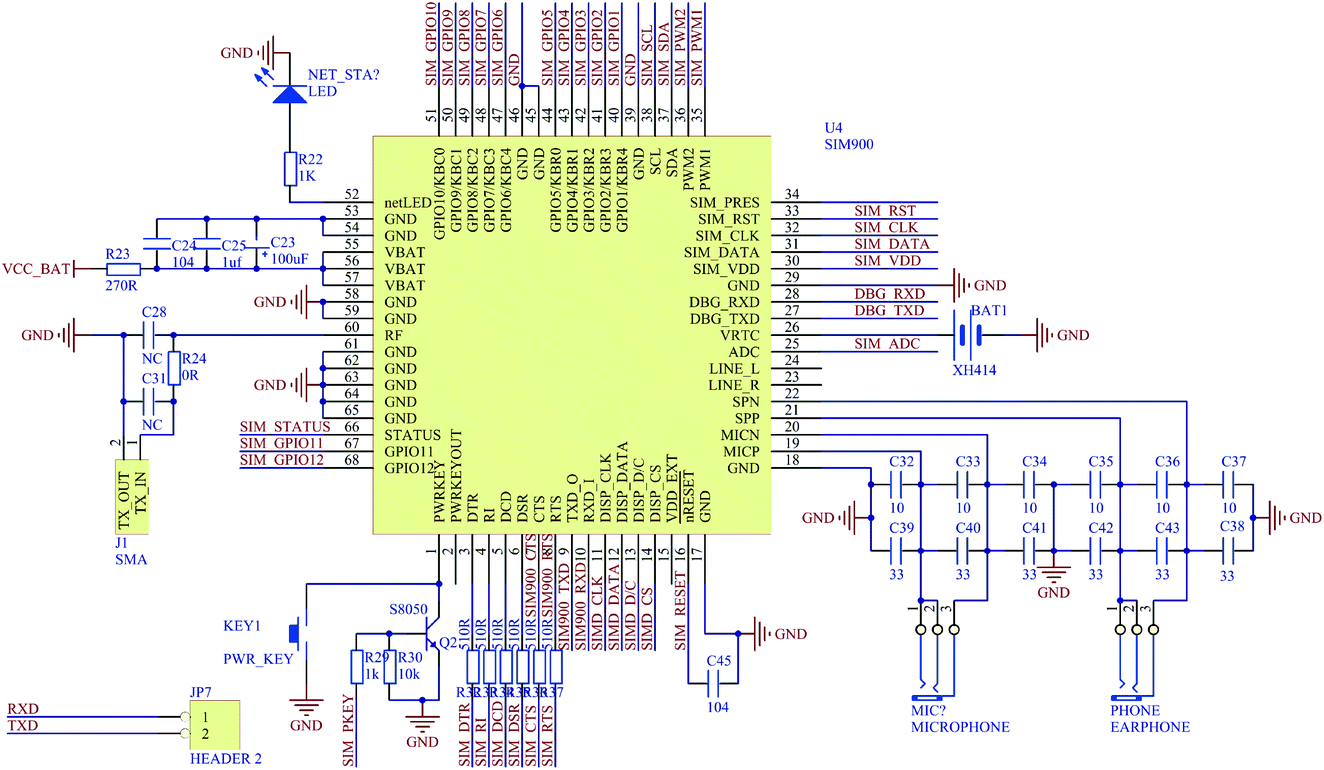Click the SIM_PRES pin name
Screen dimensions: 1324x770
point(725,203)
